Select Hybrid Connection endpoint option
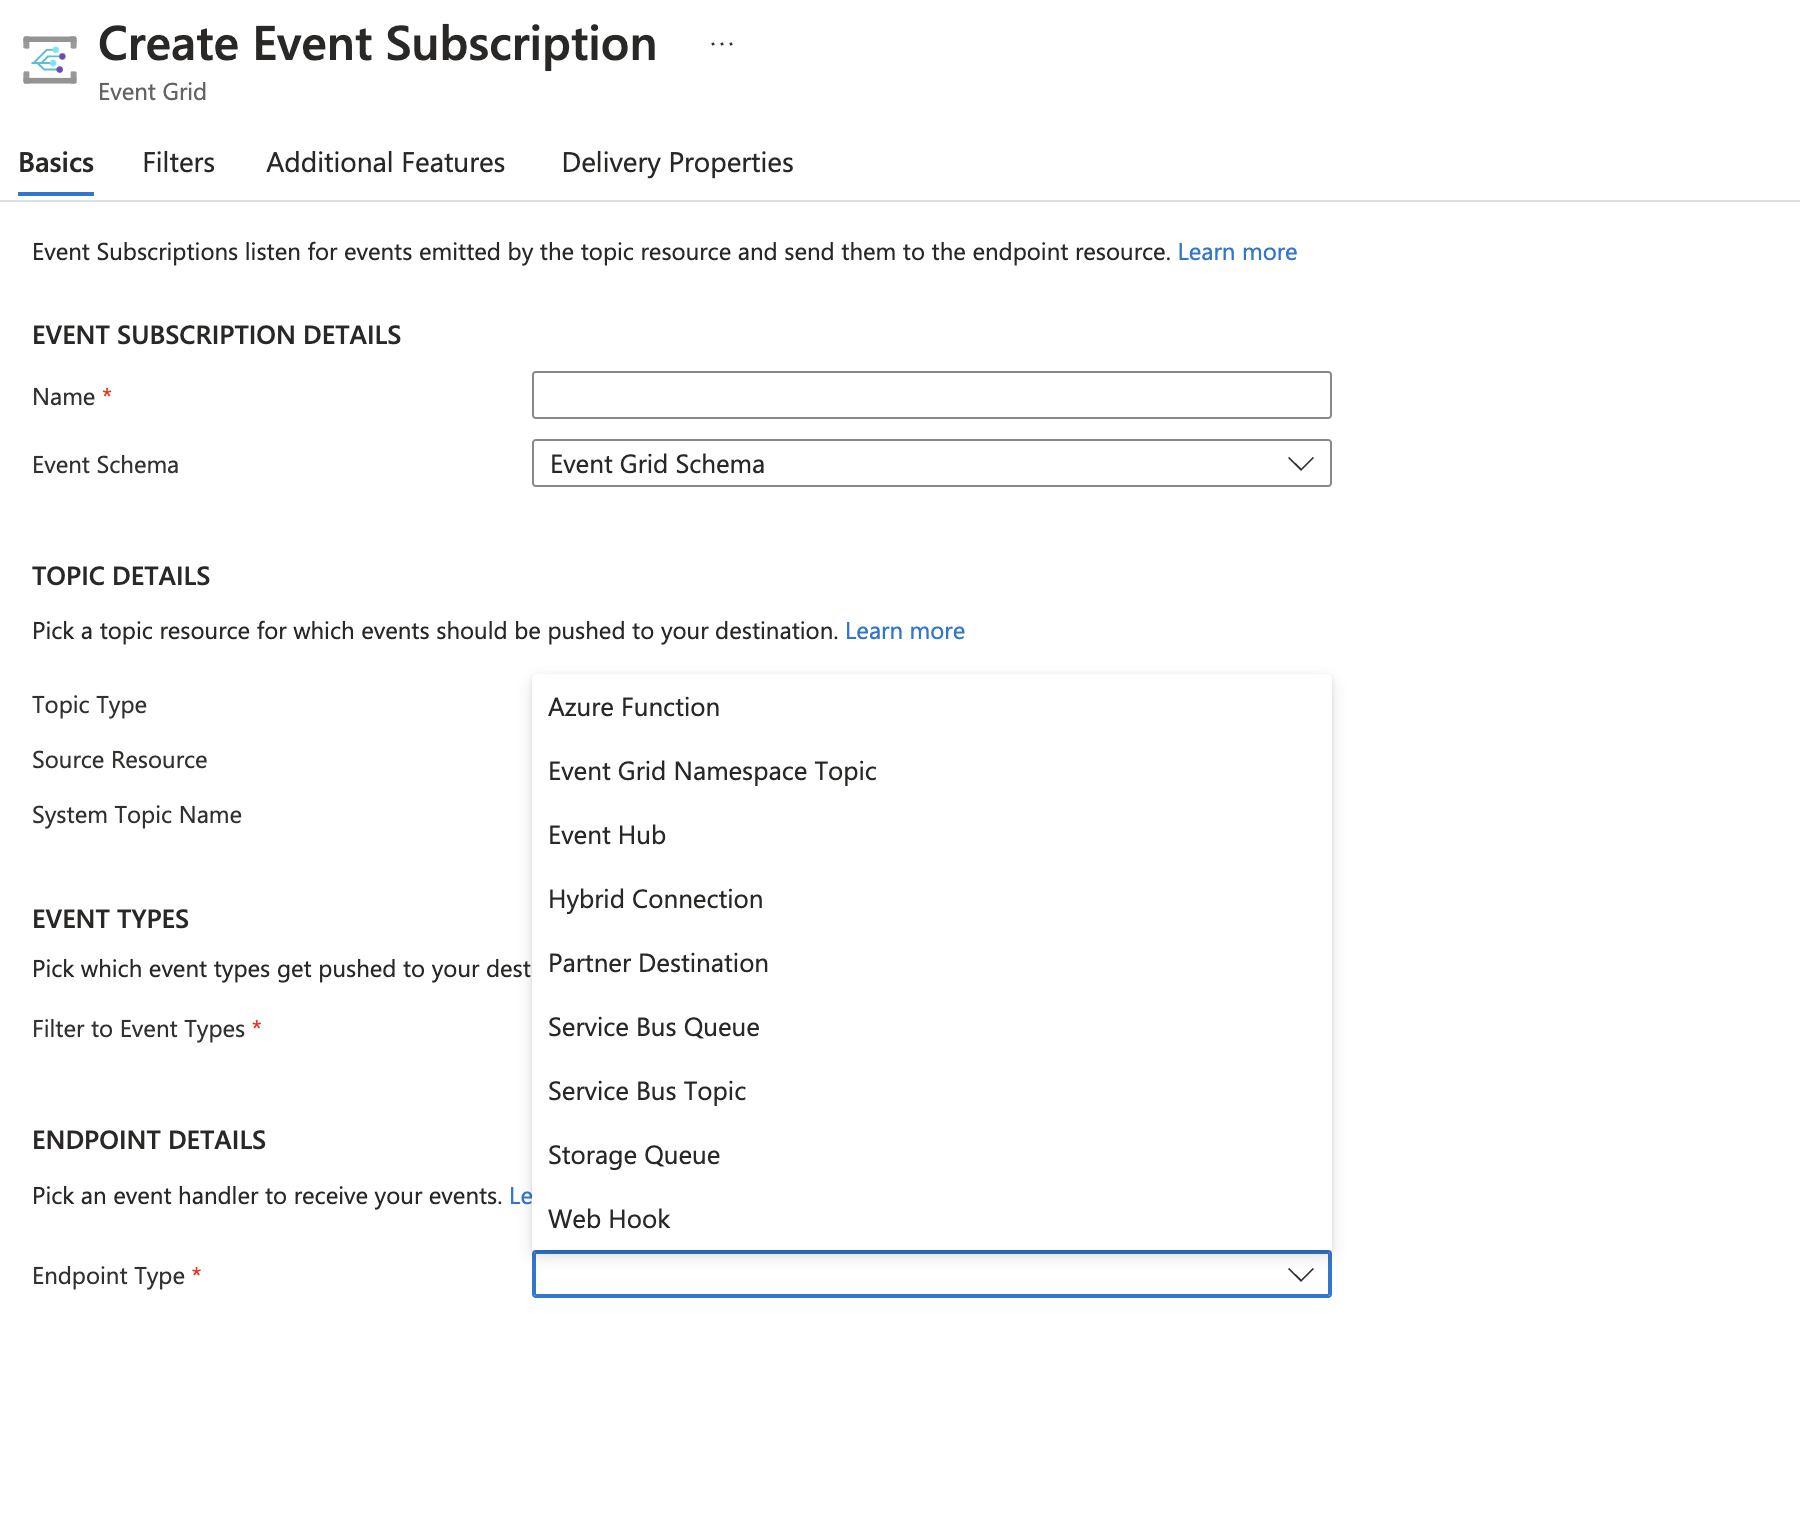 pyautogui.click(x=655, y=899)
